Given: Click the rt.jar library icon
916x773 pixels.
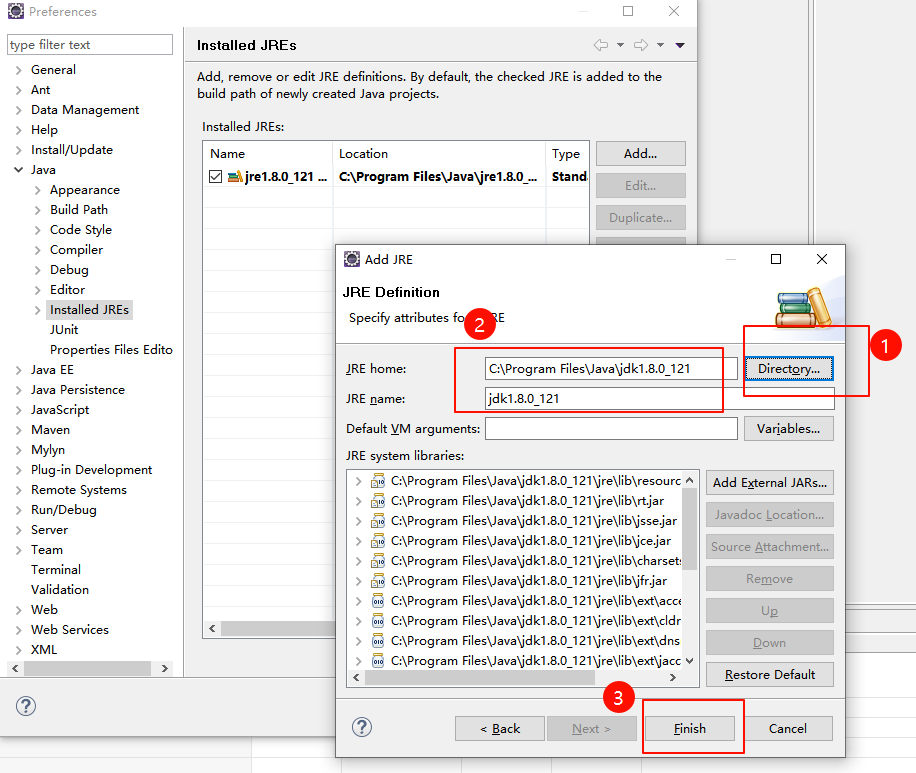Looking at the screenshot, I should click(378, 501).
